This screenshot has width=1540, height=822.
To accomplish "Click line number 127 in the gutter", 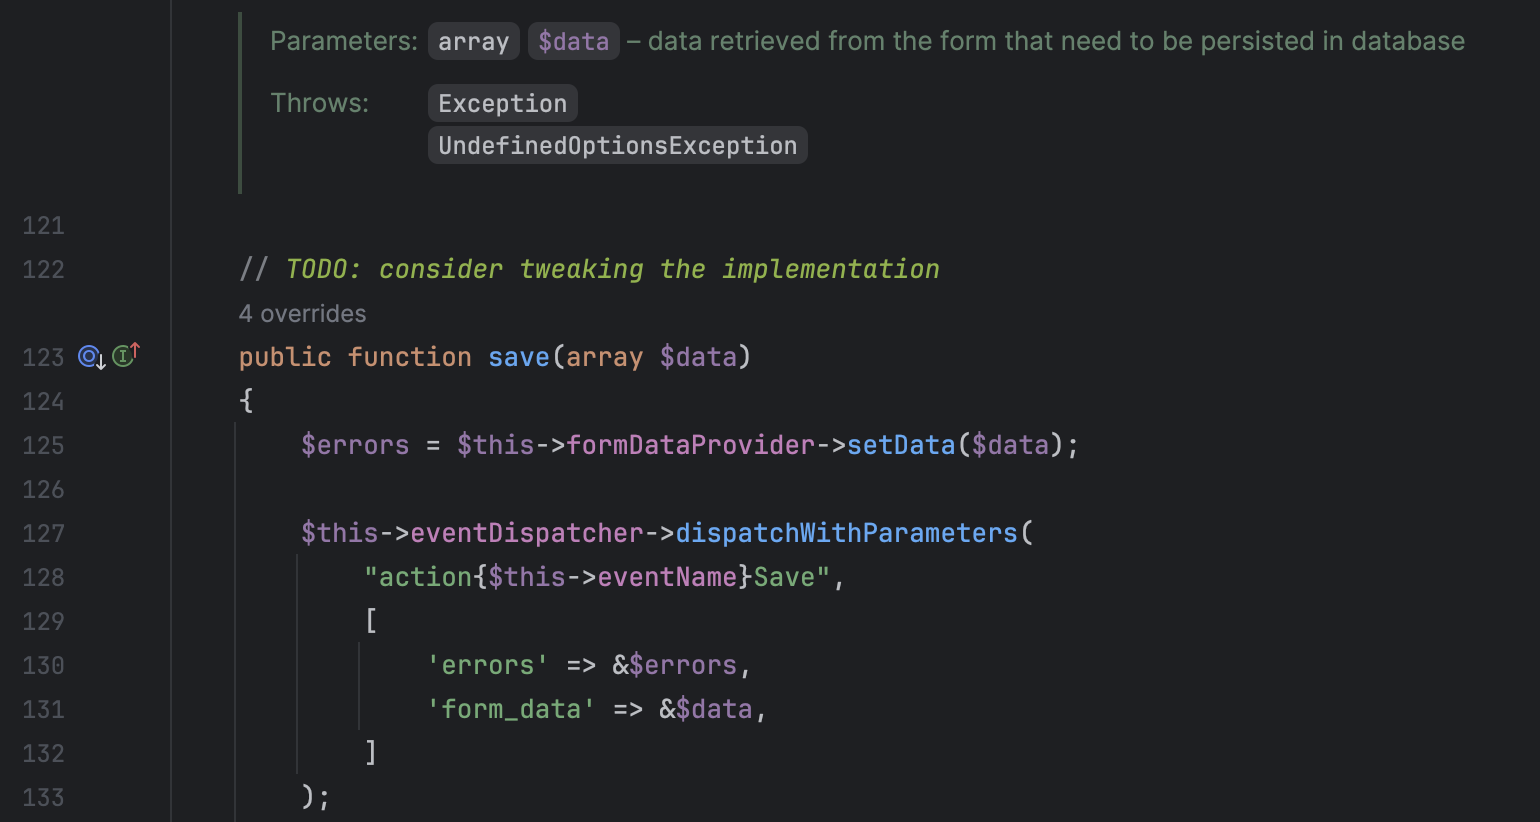I will [x=43, y=533].
